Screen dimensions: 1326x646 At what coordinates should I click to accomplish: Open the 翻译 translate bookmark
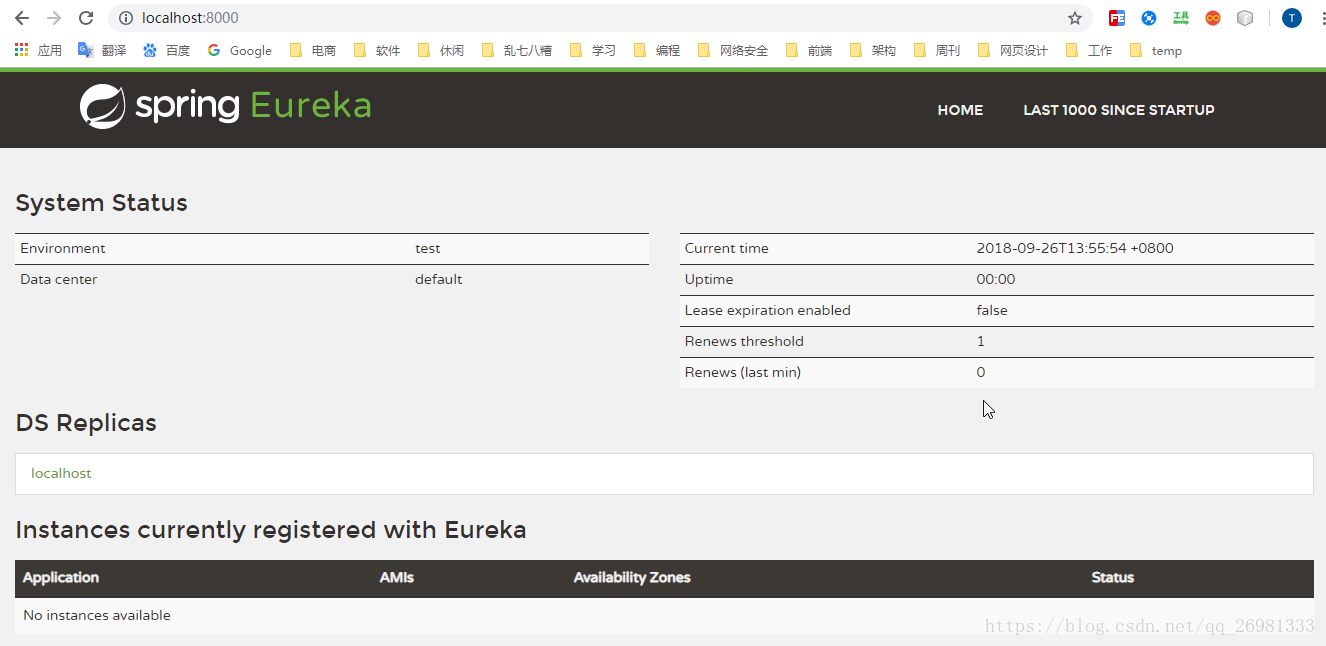(x=102, y=50)
